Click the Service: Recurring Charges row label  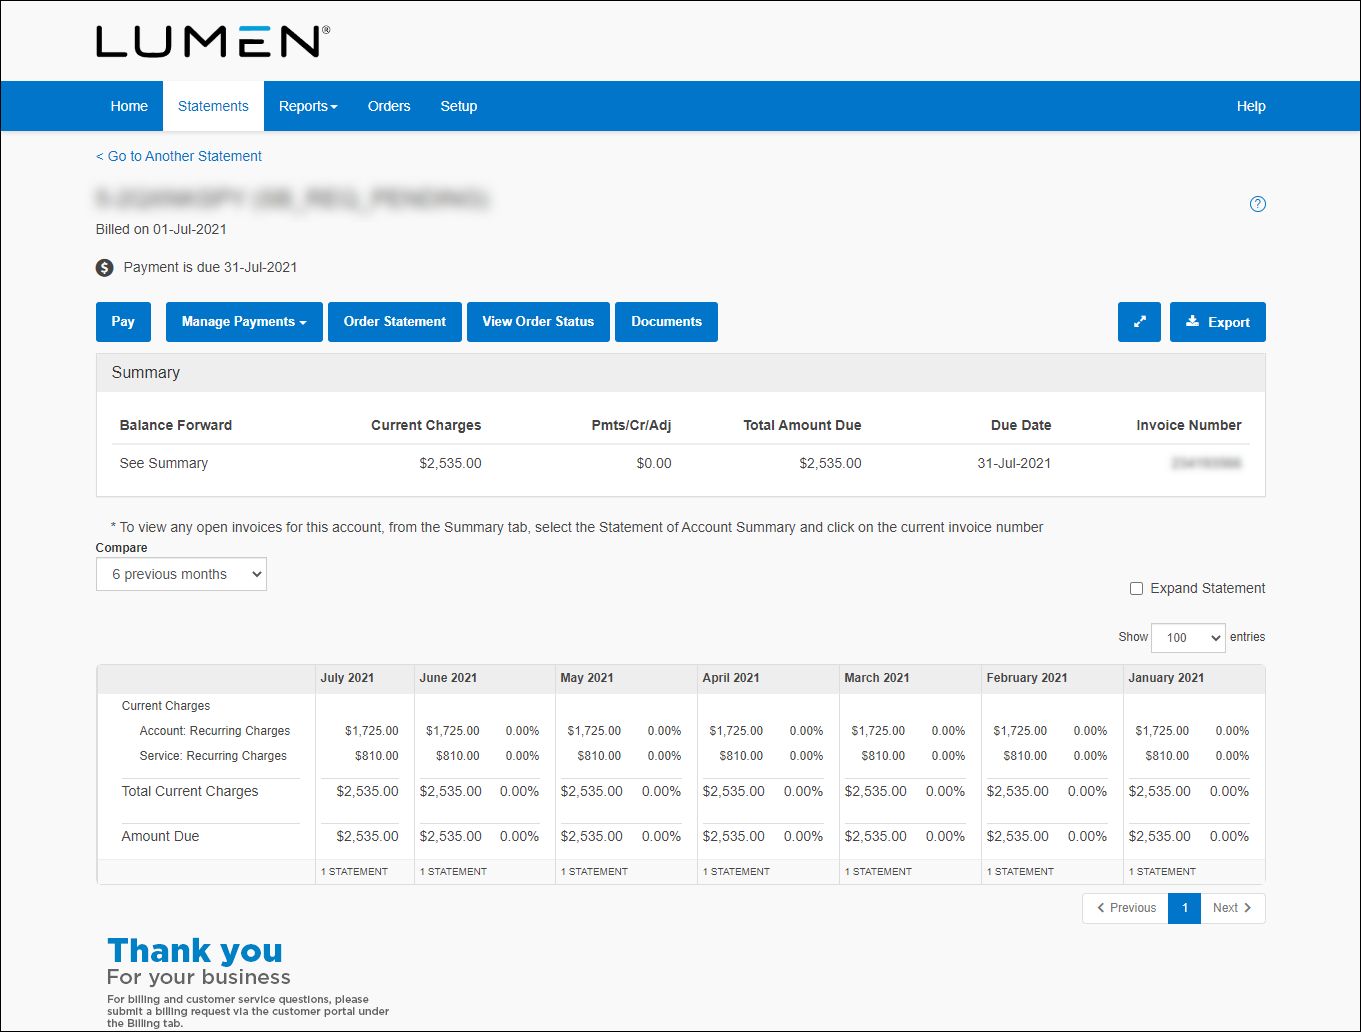click(x=213, y=756)
